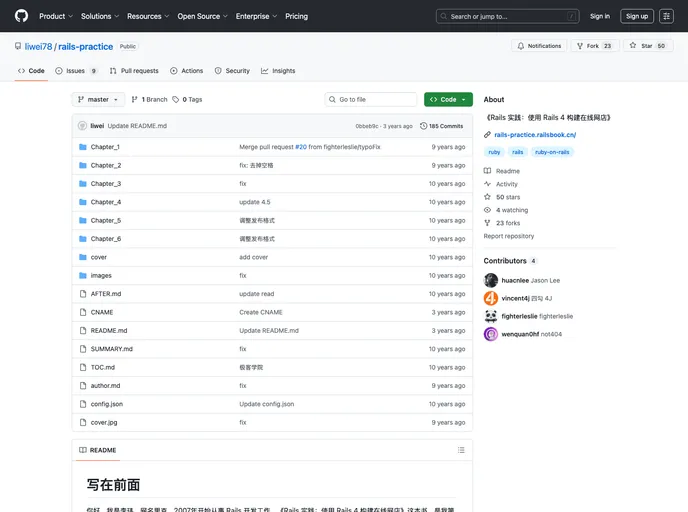The height and width of the screenshot is (512, 688).
Task: Click the ruby topic tag
Action: [494, 152]
